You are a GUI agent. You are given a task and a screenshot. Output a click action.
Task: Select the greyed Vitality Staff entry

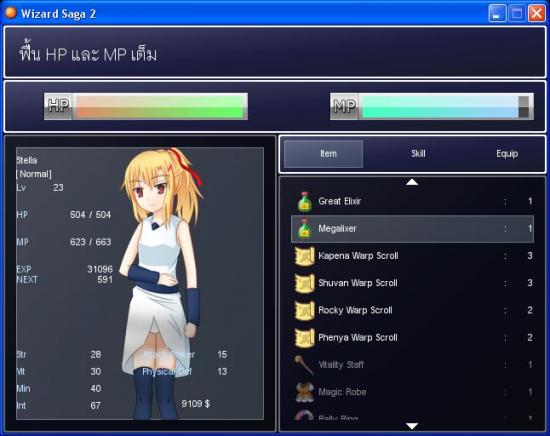[x=341, y=365]
